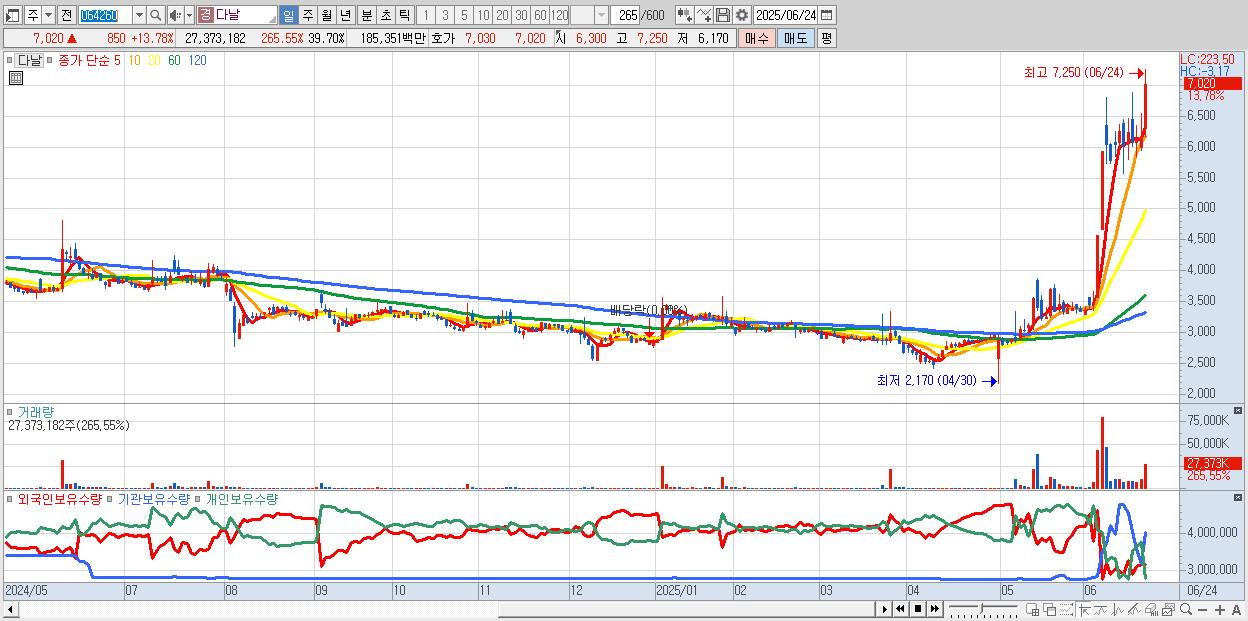Click the stop button in bottom controls
This screenshot has width=1248, height=621.
click(x=918, y=609)
